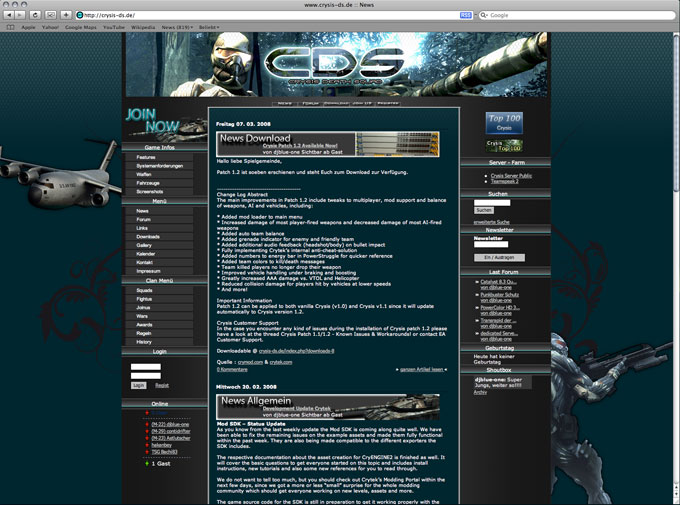Click the Ein / Austragen newsletter button
The width and height of the screenshot is (680, 505).
tap(499, 258)
